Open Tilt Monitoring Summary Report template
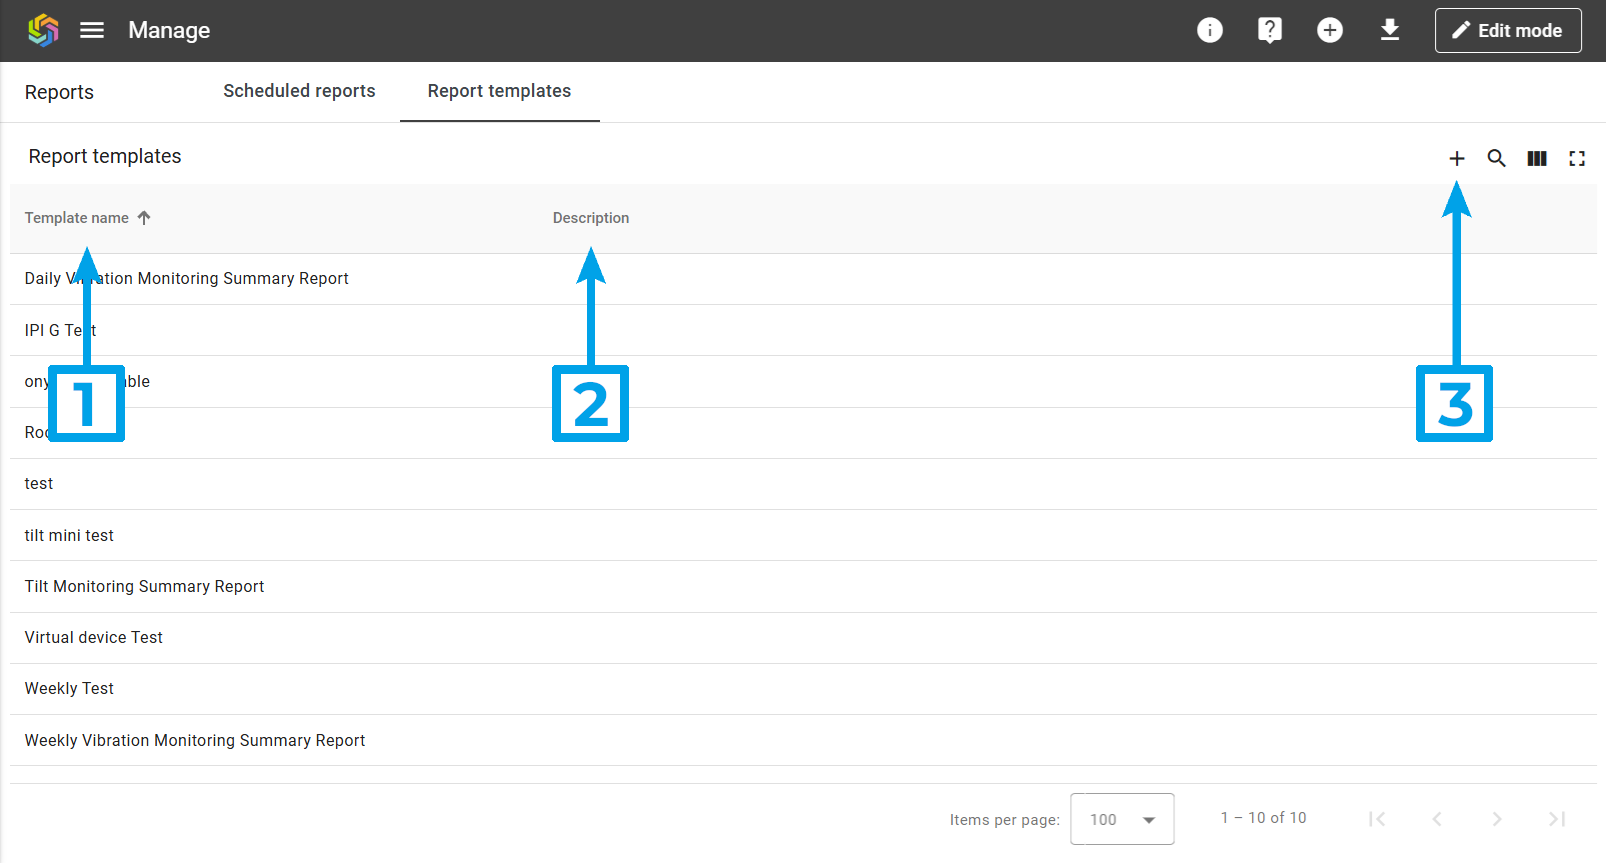The width and height of the screenshot is (1606, 863). [145, 586]
